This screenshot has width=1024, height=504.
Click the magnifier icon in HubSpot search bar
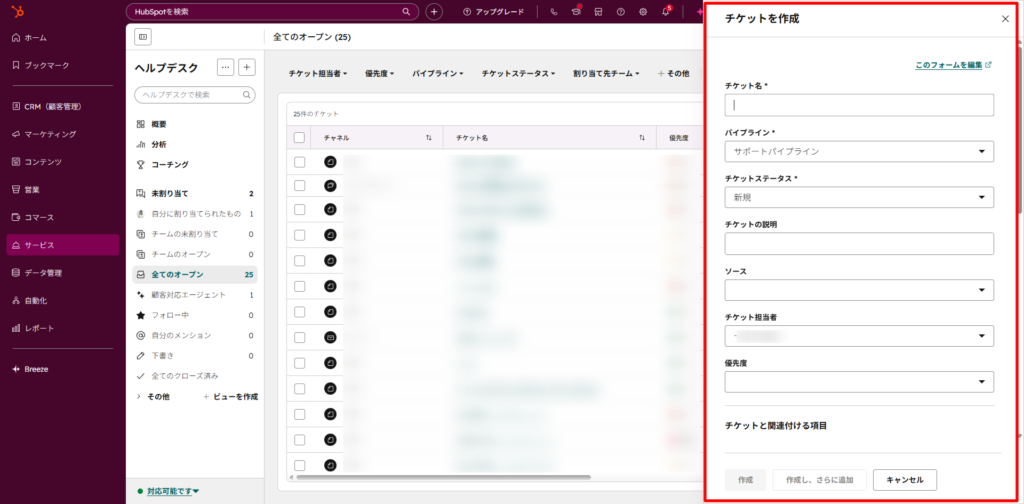tap(406, 12)
